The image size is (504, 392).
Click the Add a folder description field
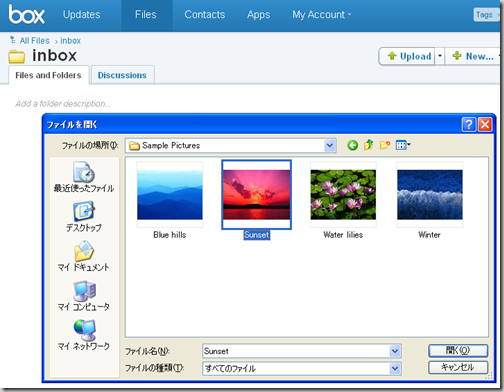(x=63, y=104)
